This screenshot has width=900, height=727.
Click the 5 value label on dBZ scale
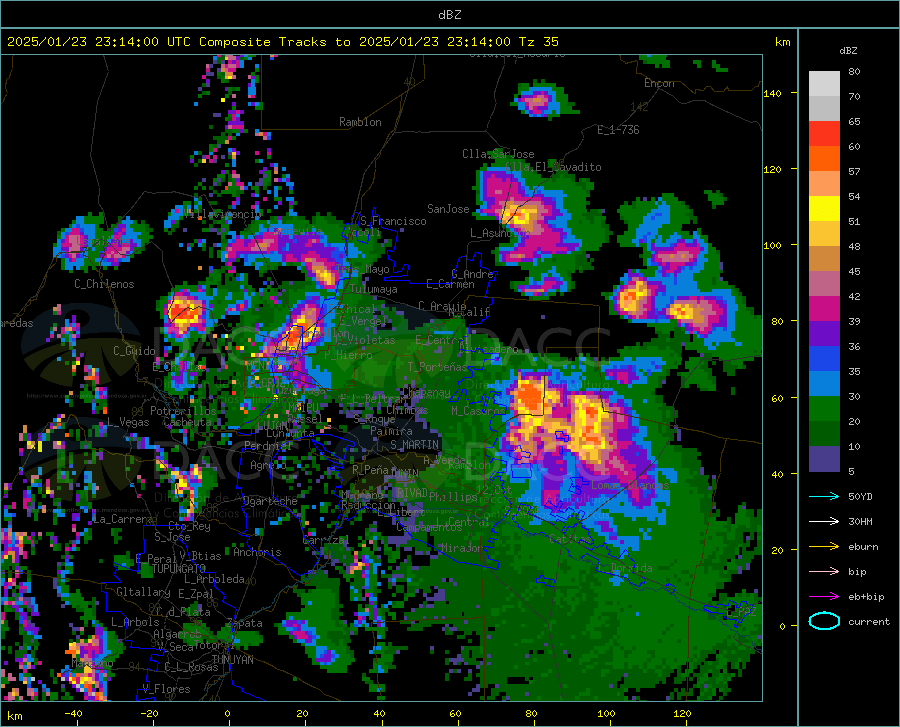point(851,471)
